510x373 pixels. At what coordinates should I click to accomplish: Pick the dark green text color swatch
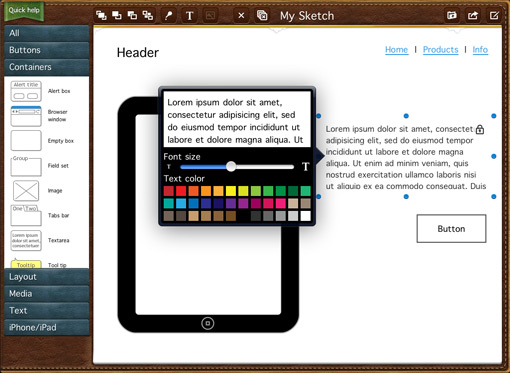(x=293, y=191)
